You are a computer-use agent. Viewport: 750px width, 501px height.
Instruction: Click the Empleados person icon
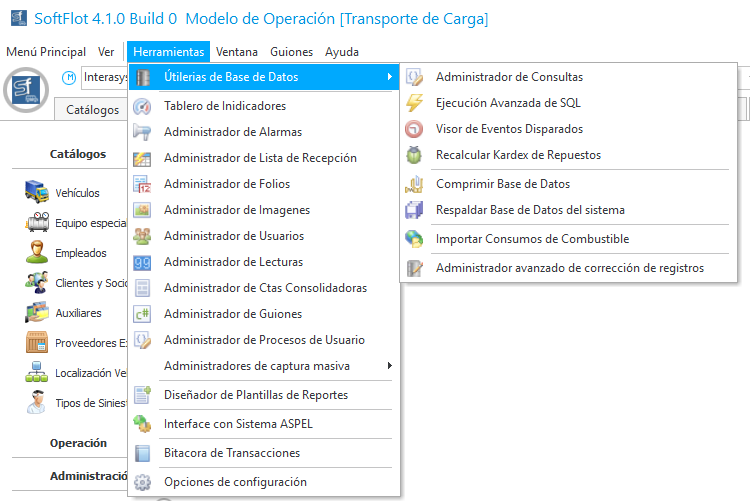[x=38, y=252]
